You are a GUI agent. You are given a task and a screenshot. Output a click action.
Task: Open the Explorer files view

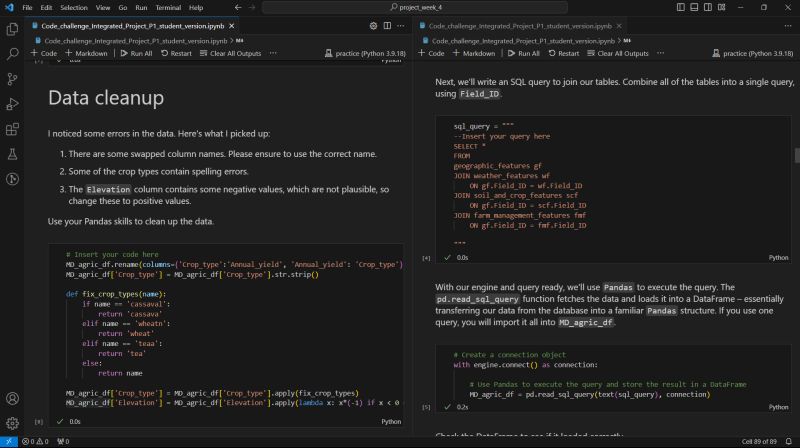click(x=12, y=29)
